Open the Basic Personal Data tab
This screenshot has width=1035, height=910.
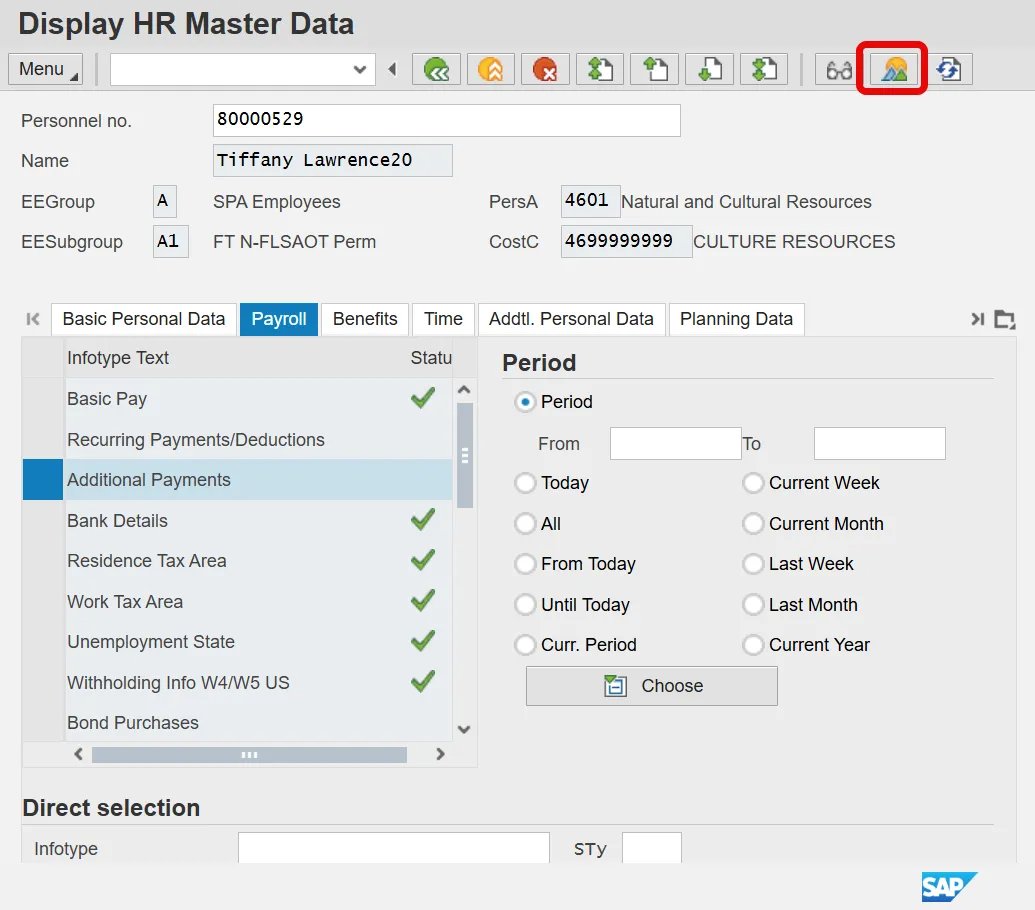pos(144,319)
